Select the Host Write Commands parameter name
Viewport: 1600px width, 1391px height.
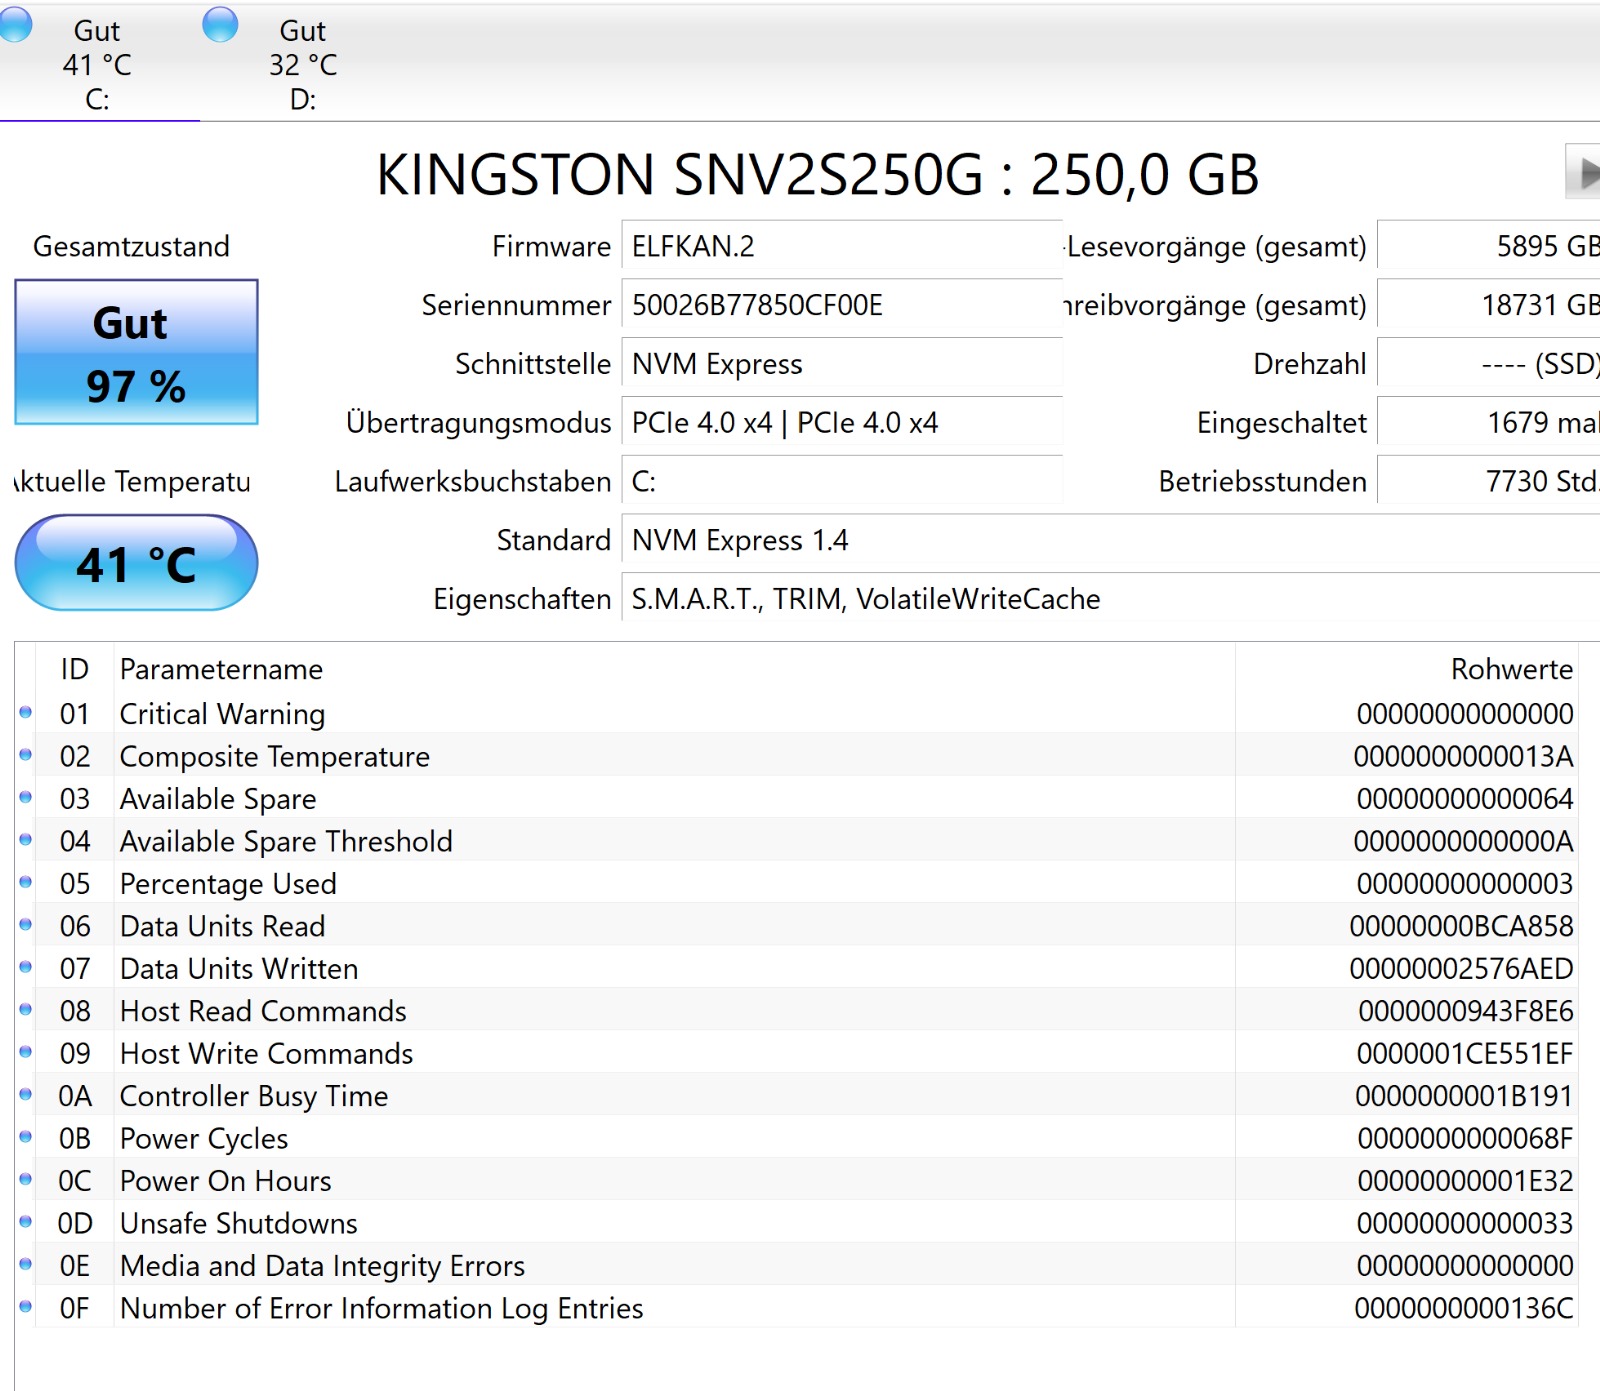pyautogui.click(x=266, y=1054)
